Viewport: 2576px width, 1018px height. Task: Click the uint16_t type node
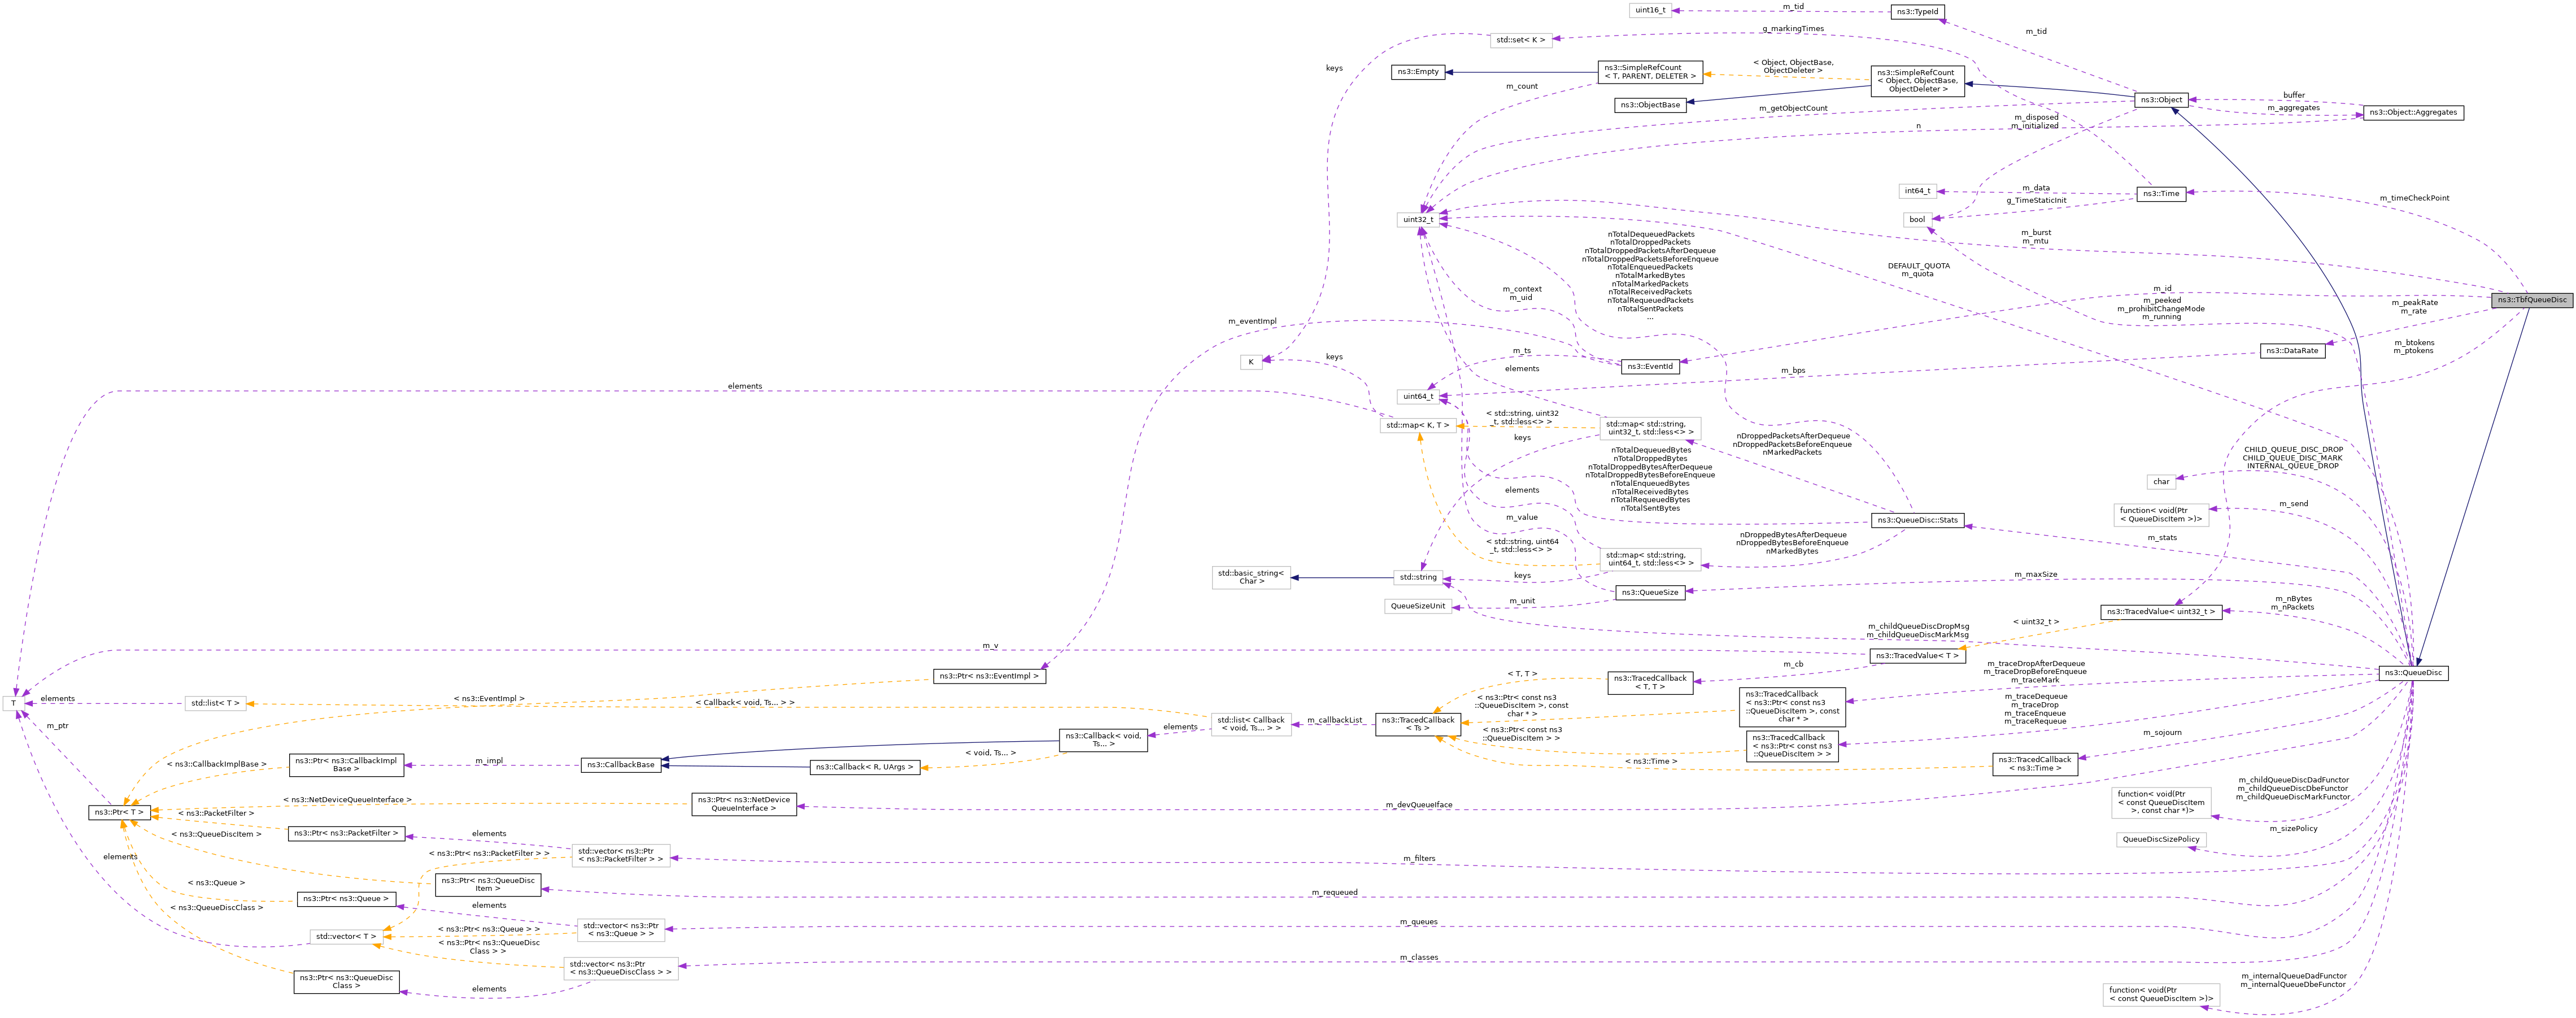(x=1650, y=10)
